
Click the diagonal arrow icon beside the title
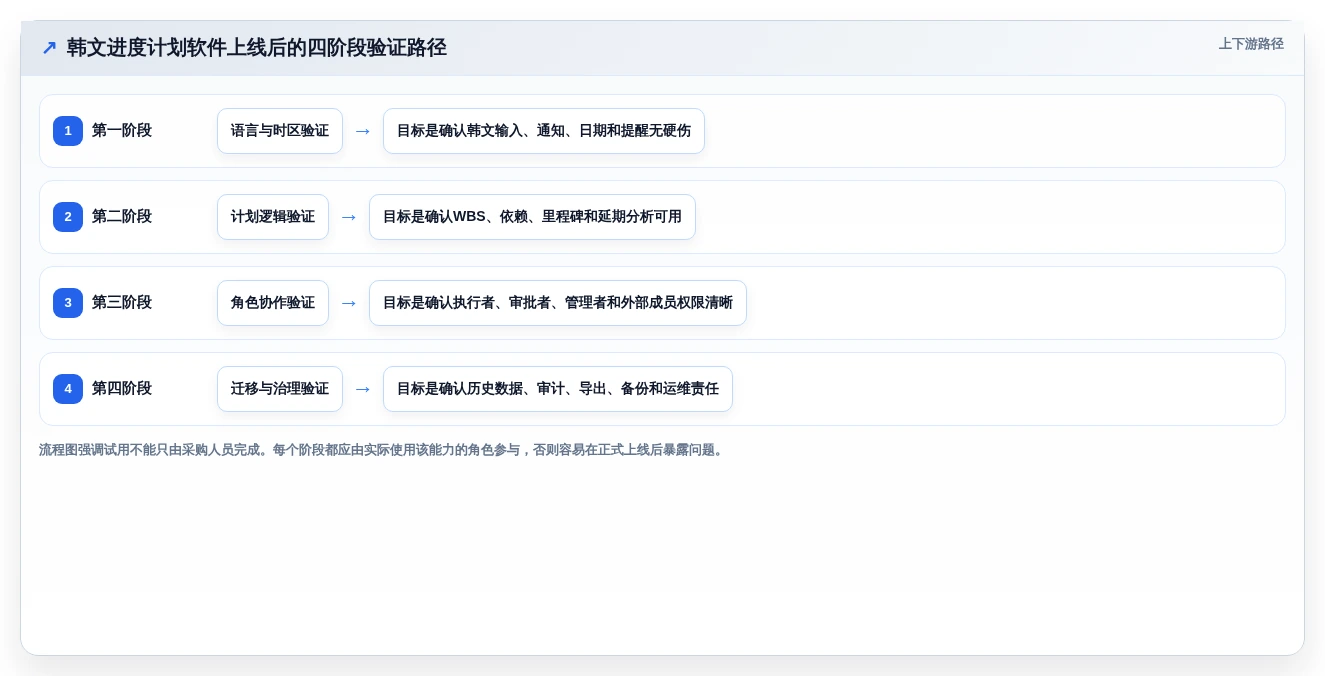click(49, 48)
